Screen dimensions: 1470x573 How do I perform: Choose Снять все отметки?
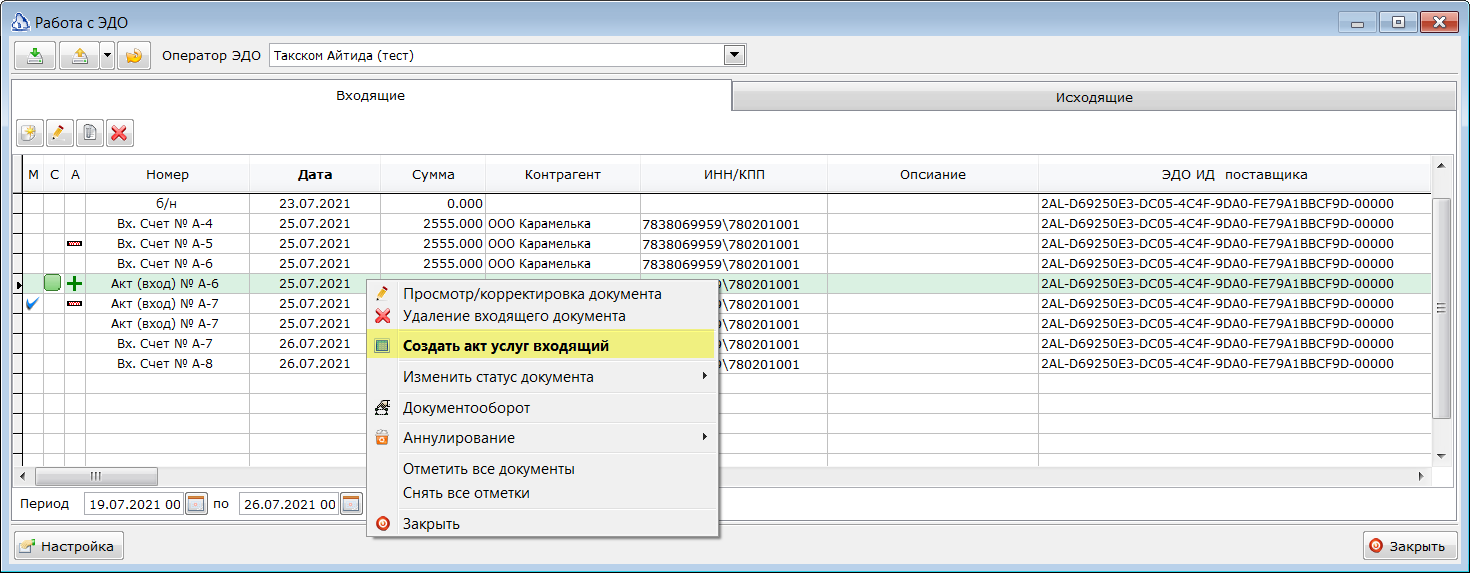(543, 493)
